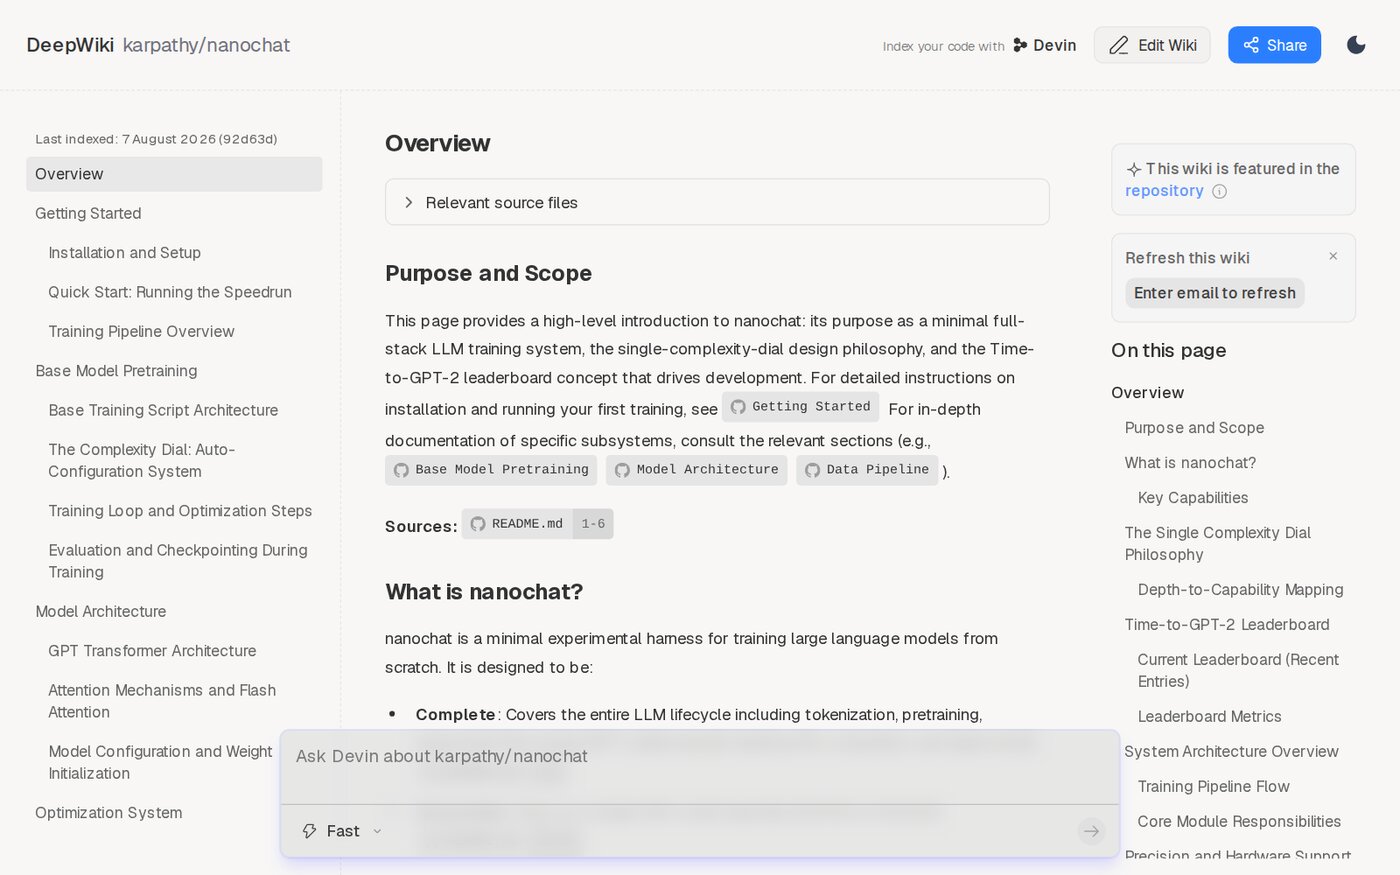Open Getting Started in the sidebar
This screenshot has width=1400, height=875.
88,213
